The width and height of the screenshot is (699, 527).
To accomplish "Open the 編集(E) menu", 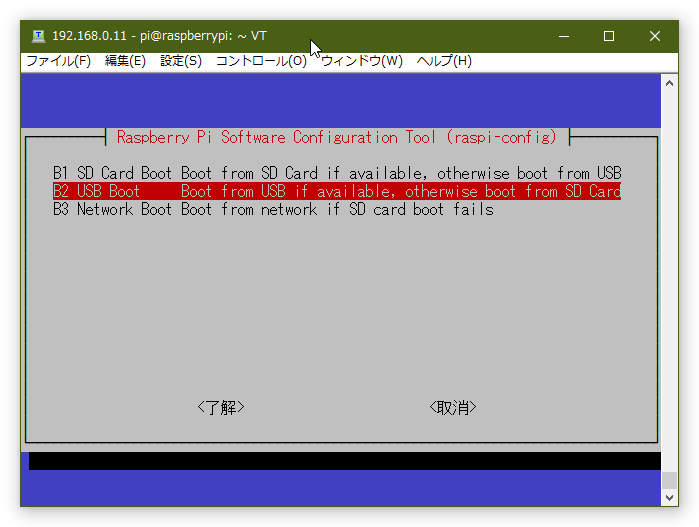I will tap(125, 61).
